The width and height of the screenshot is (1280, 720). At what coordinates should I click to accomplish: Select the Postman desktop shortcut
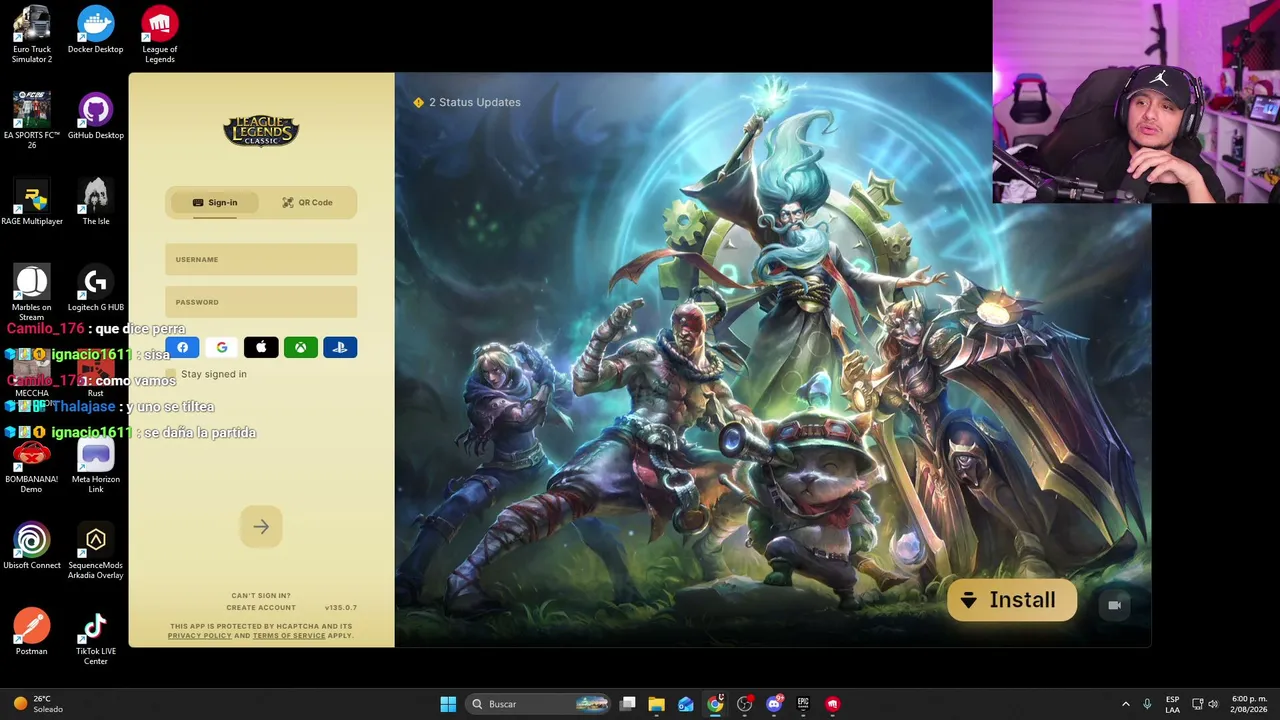point(32,633)
